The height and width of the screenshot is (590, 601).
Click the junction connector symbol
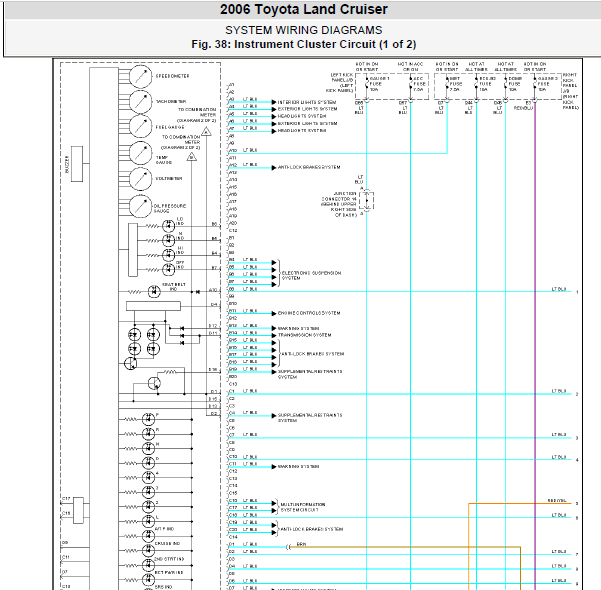[x=366, y=200]
